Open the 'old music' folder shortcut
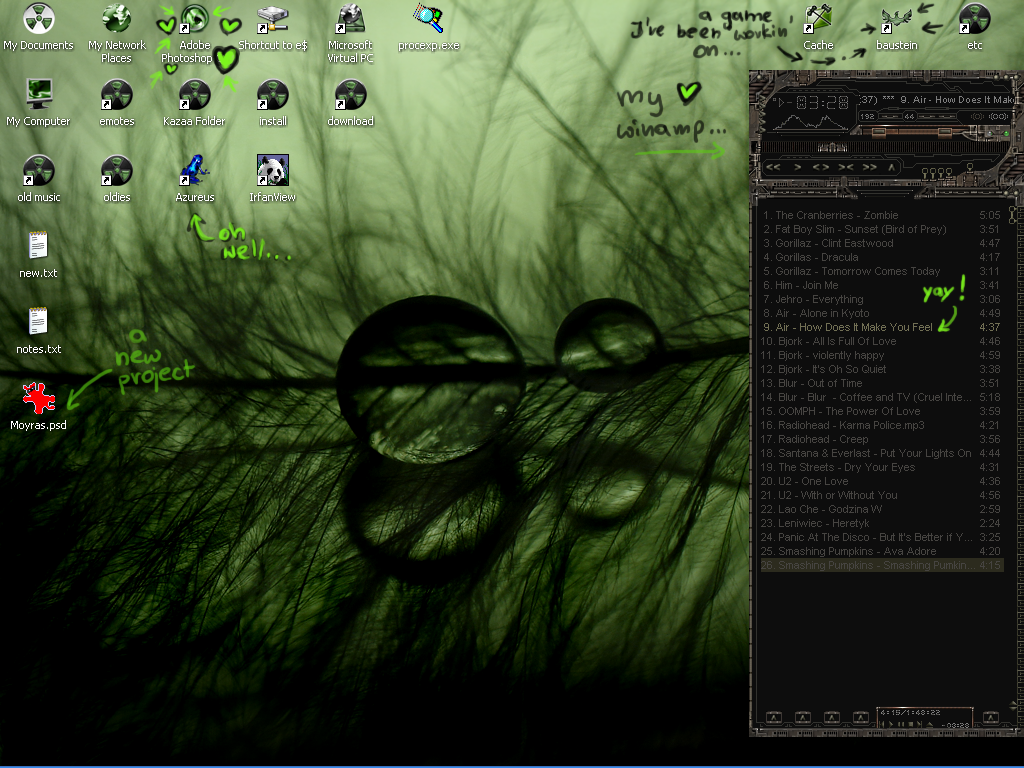This screenshot has width=1024, height=768. [39, 179]
